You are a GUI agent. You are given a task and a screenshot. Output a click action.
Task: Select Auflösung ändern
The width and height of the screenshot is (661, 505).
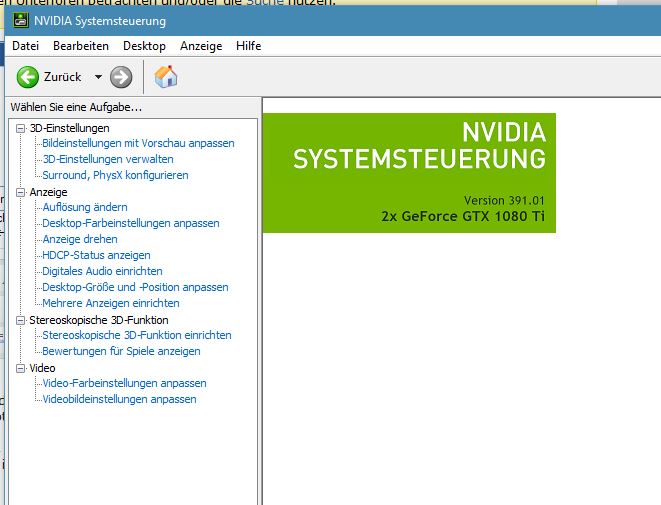pyautogui.click(x=85, y=207)
